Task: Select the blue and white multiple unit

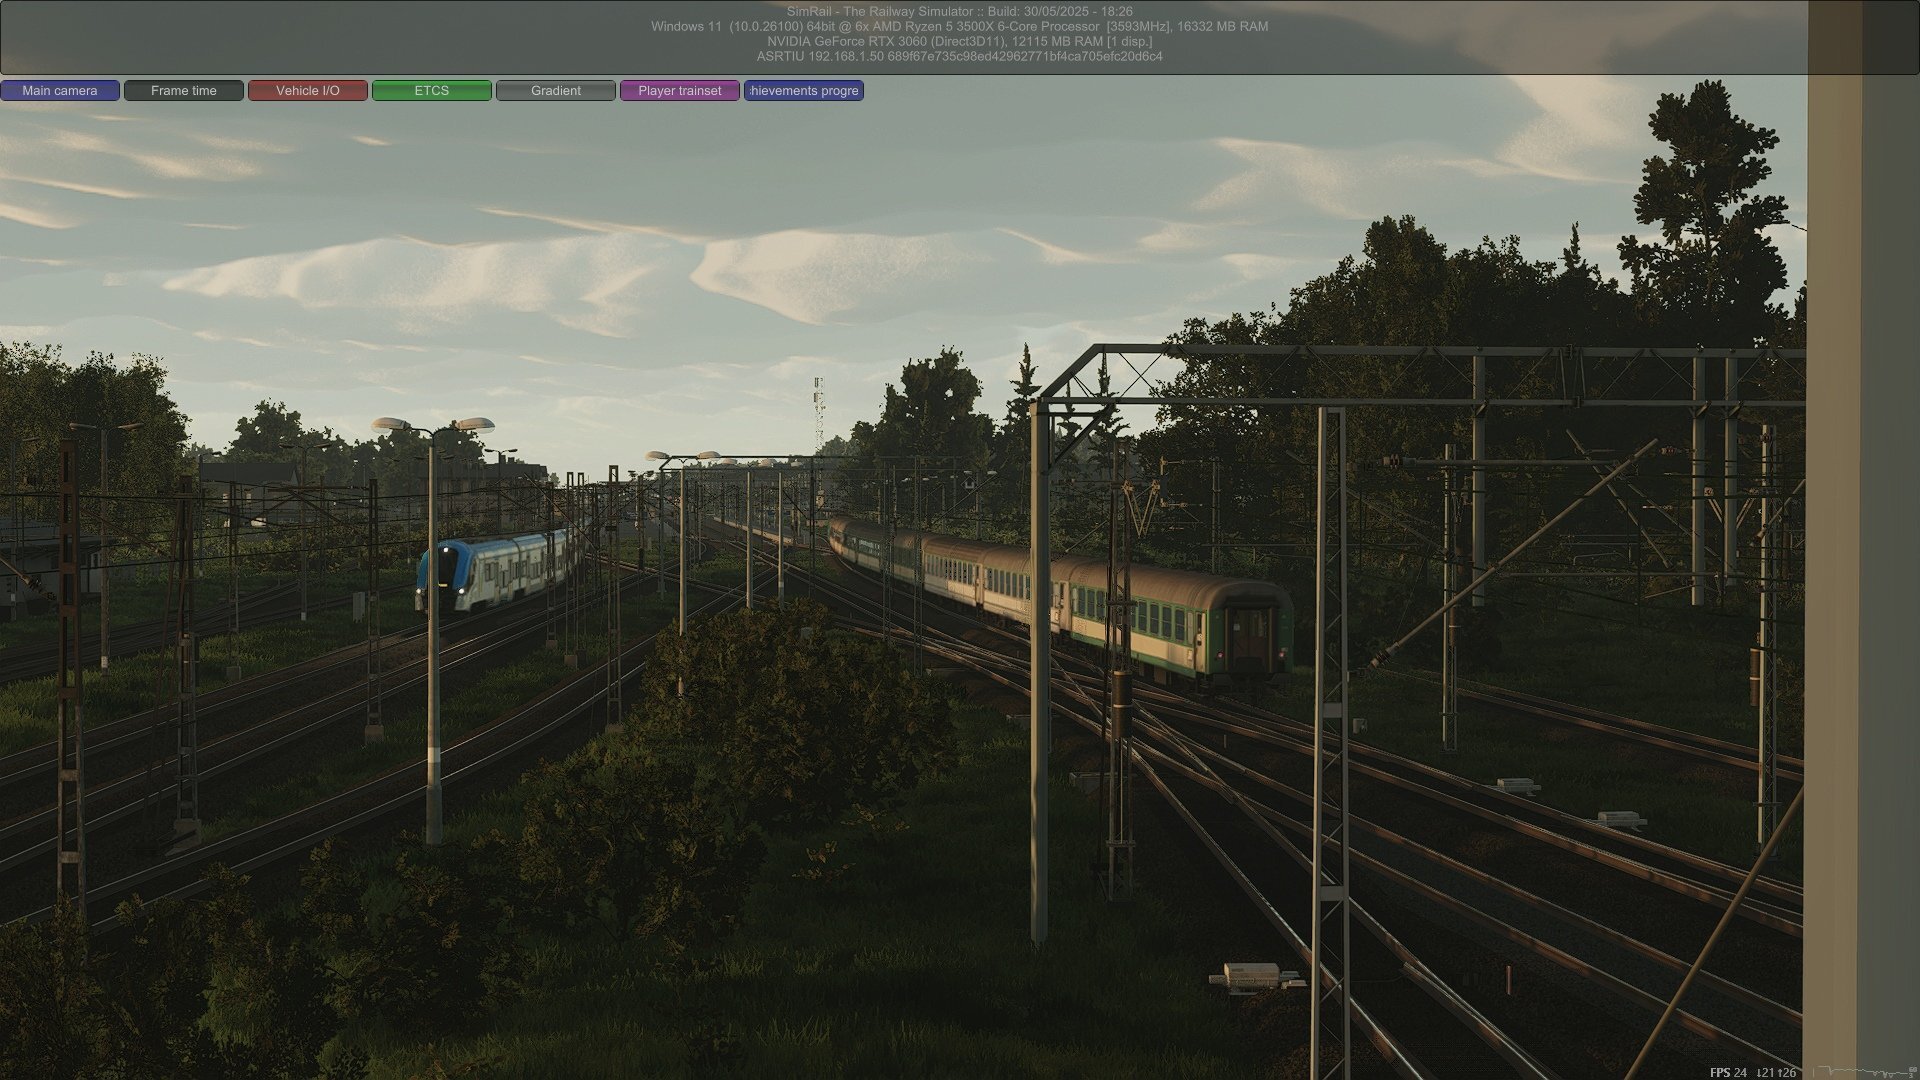Action: click(495, 570)
